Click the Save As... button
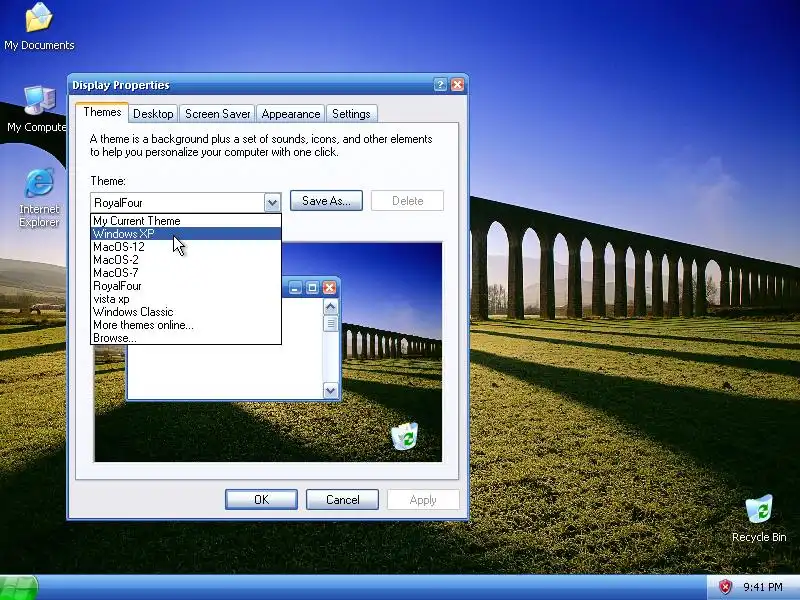The width and height of the screenshot is (800, 600). [x=327, y=201]
